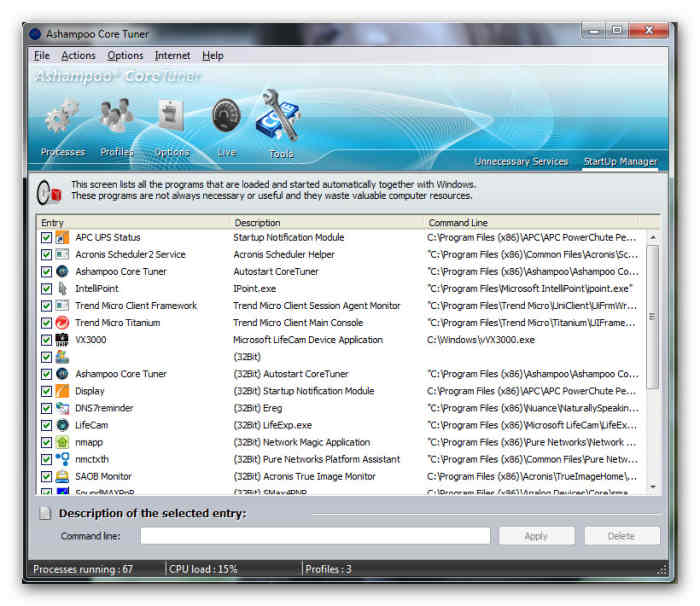This screenshot has height=606, width=700.
Task: Open the Options menu in menu bar
Action: [x=125, y=56]
